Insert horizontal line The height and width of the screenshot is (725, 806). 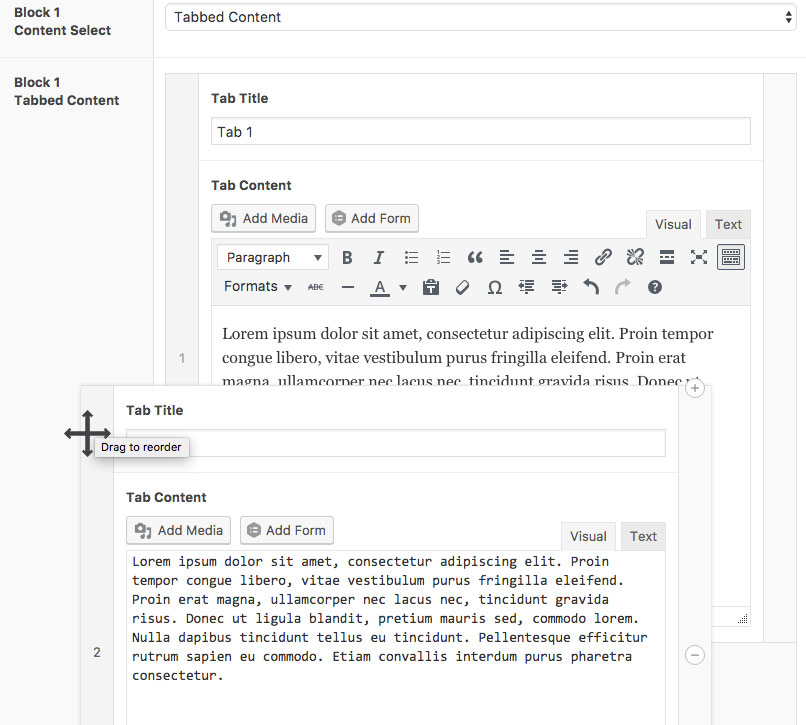click(348, 287)
